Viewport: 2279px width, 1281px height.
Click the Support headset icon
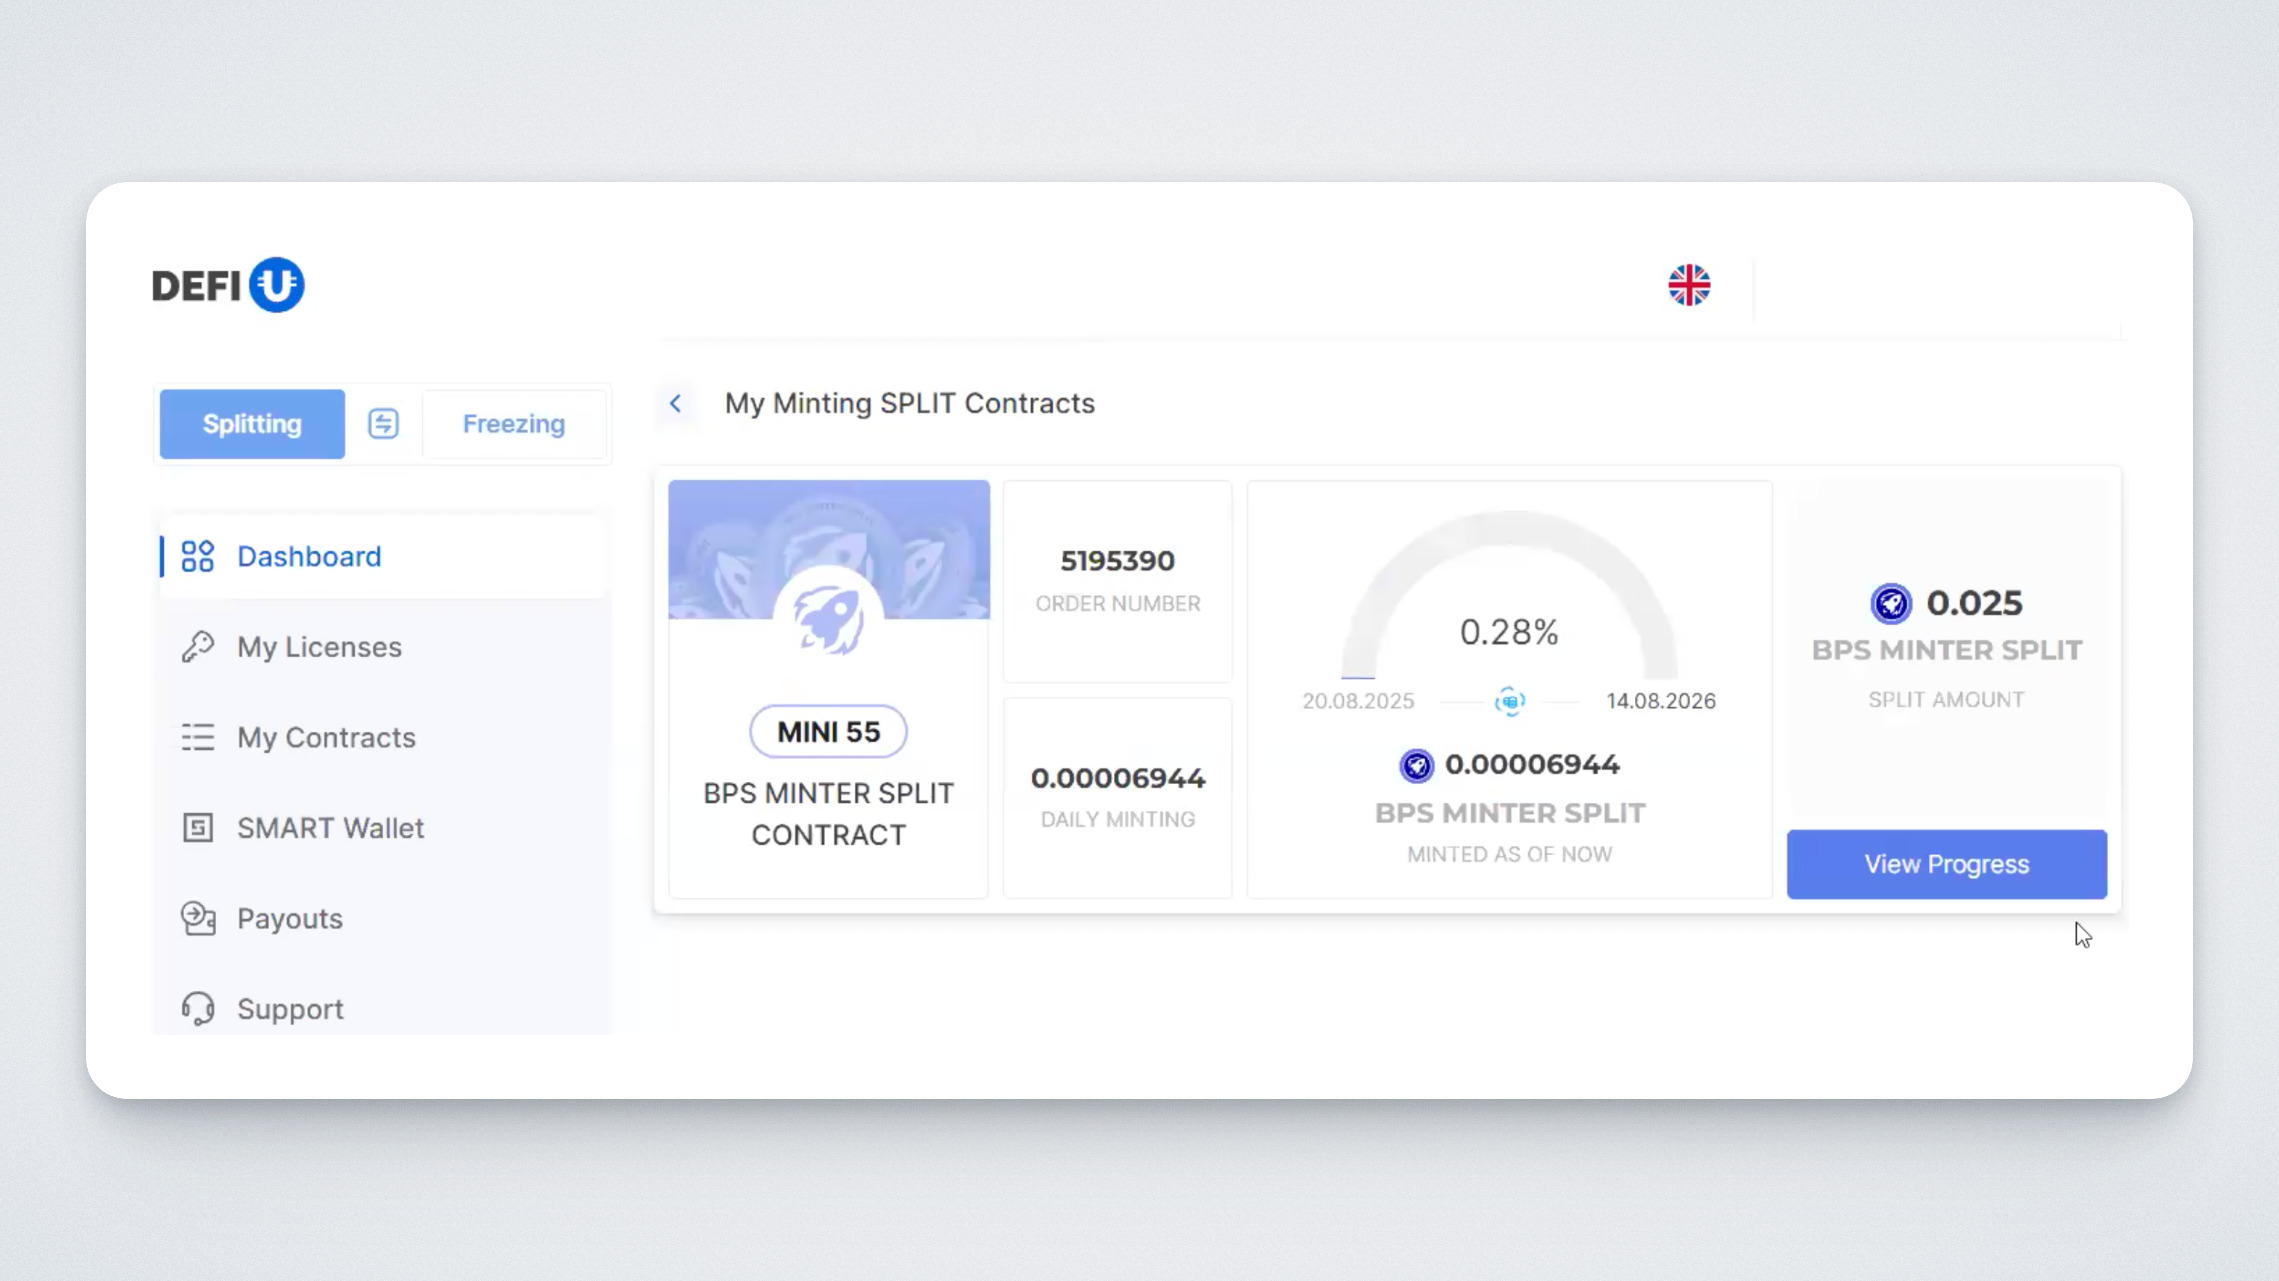coord(198,1008)
